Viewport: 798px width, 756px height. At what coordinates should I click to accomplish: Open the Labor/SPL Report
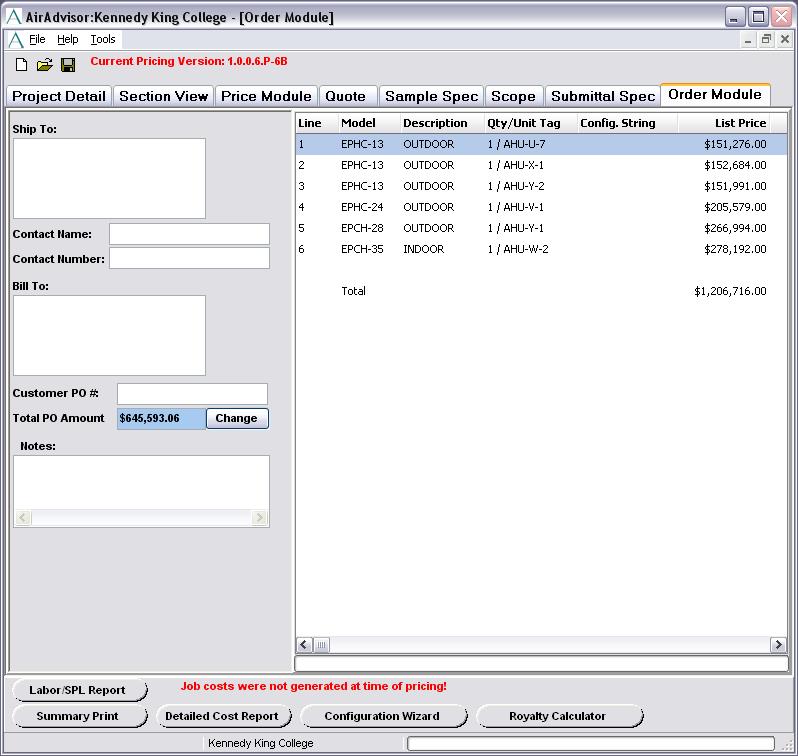78,690
